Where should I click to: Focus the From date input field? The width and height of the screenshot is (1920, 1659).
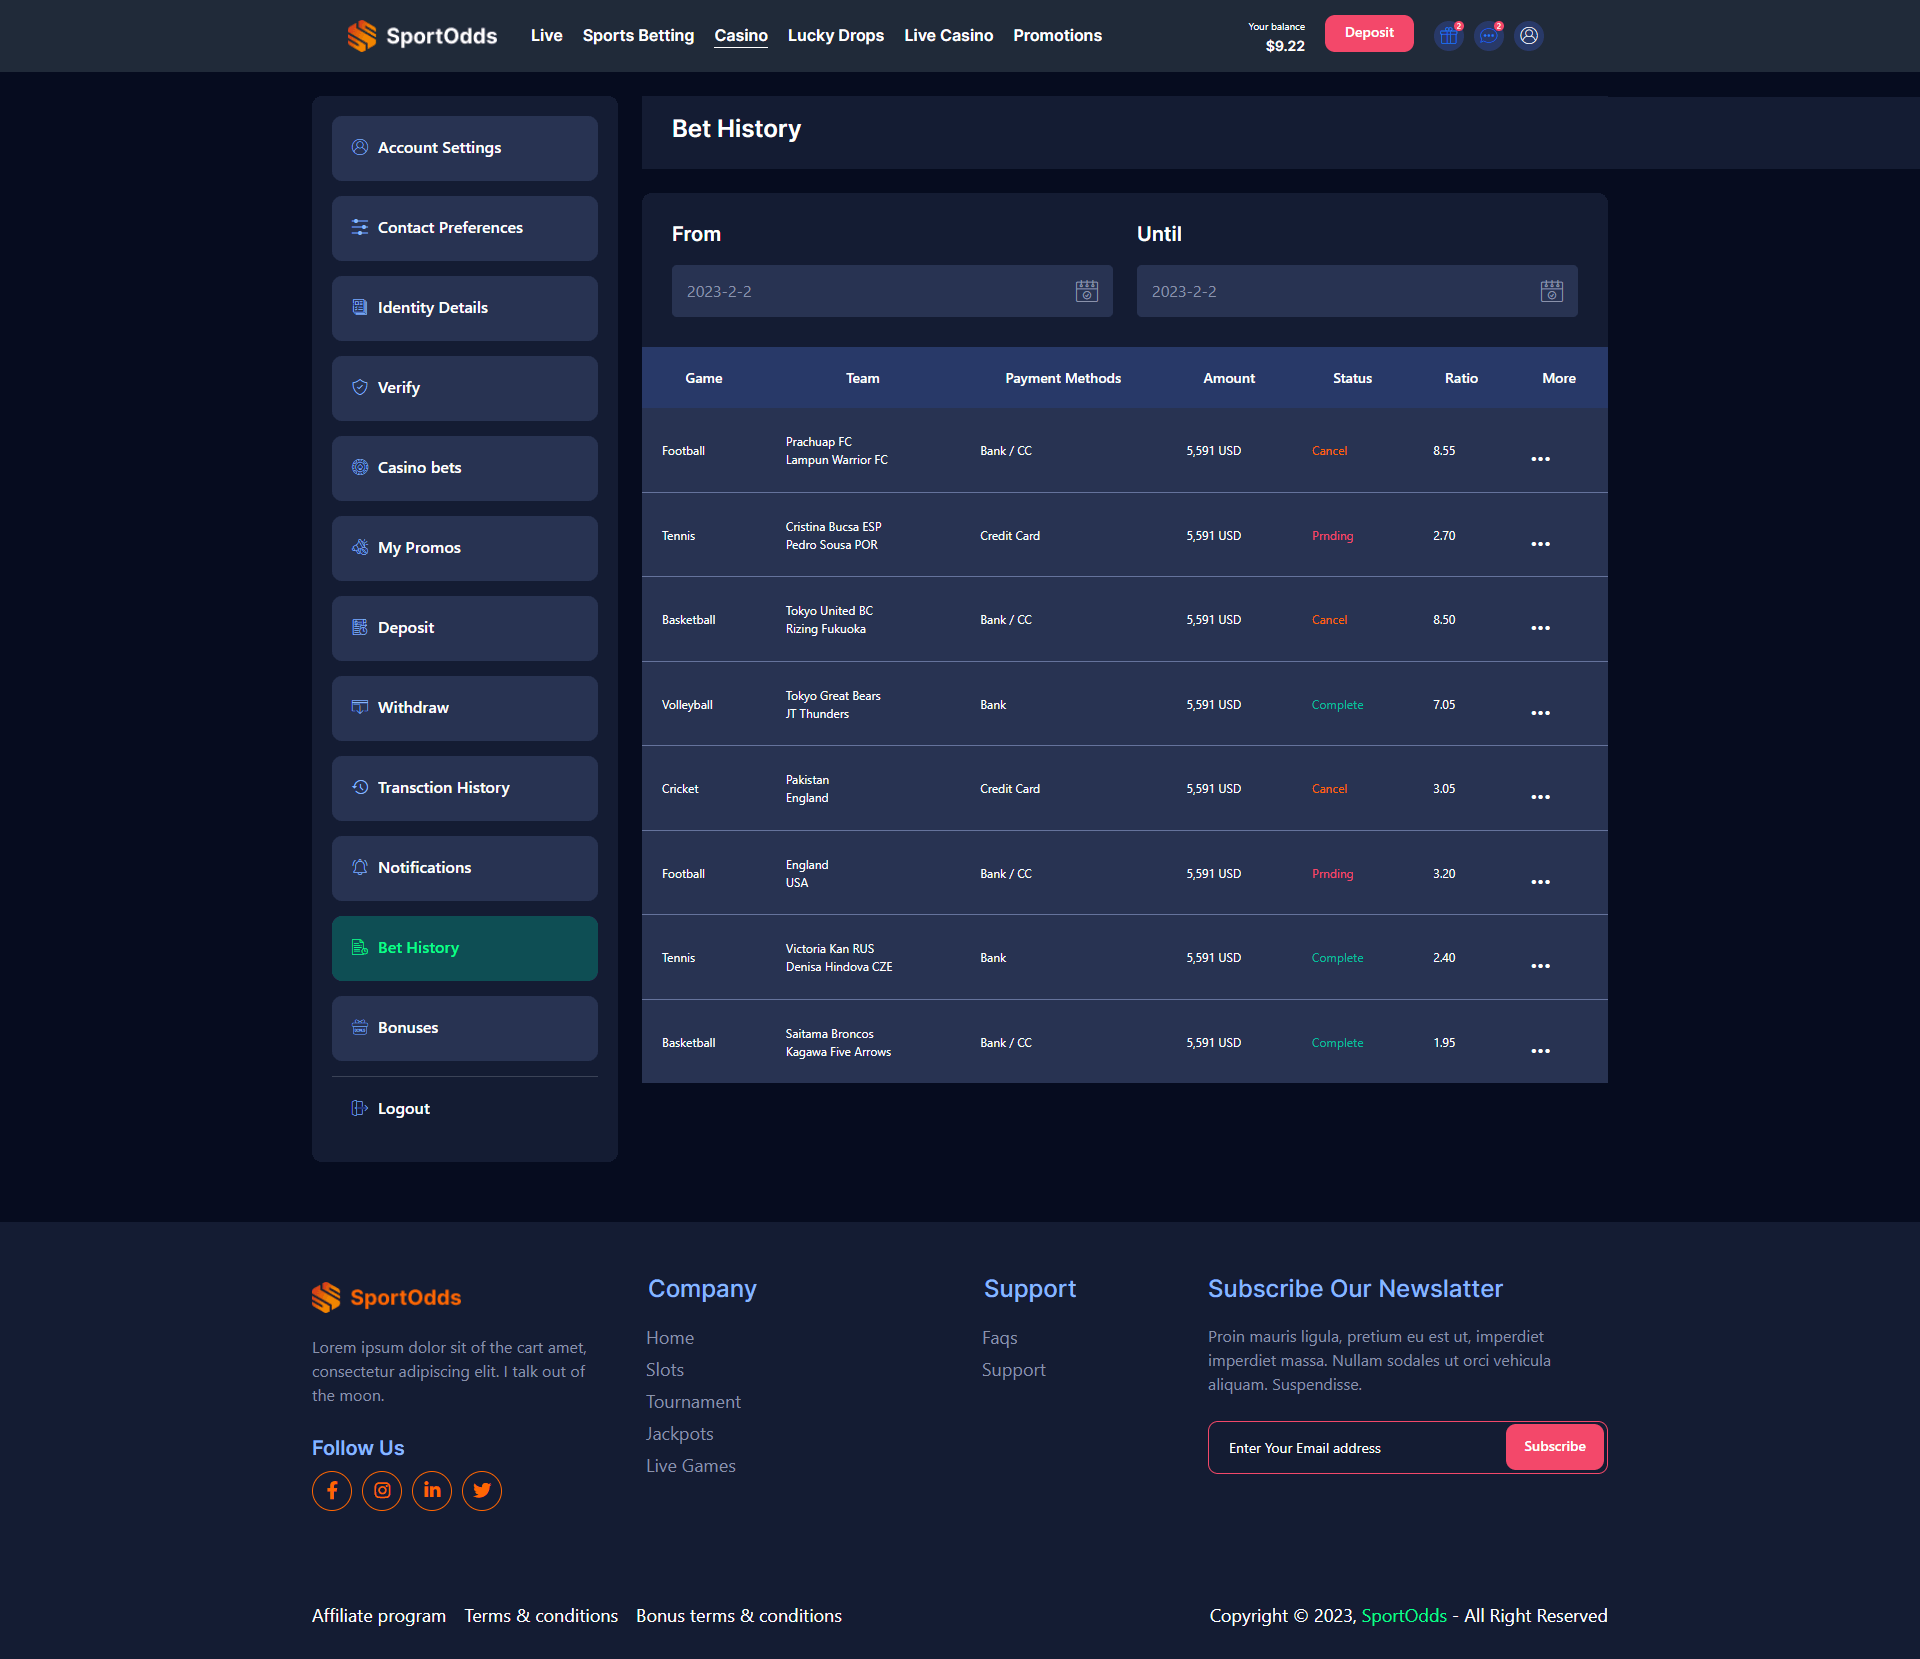[892, 291]
